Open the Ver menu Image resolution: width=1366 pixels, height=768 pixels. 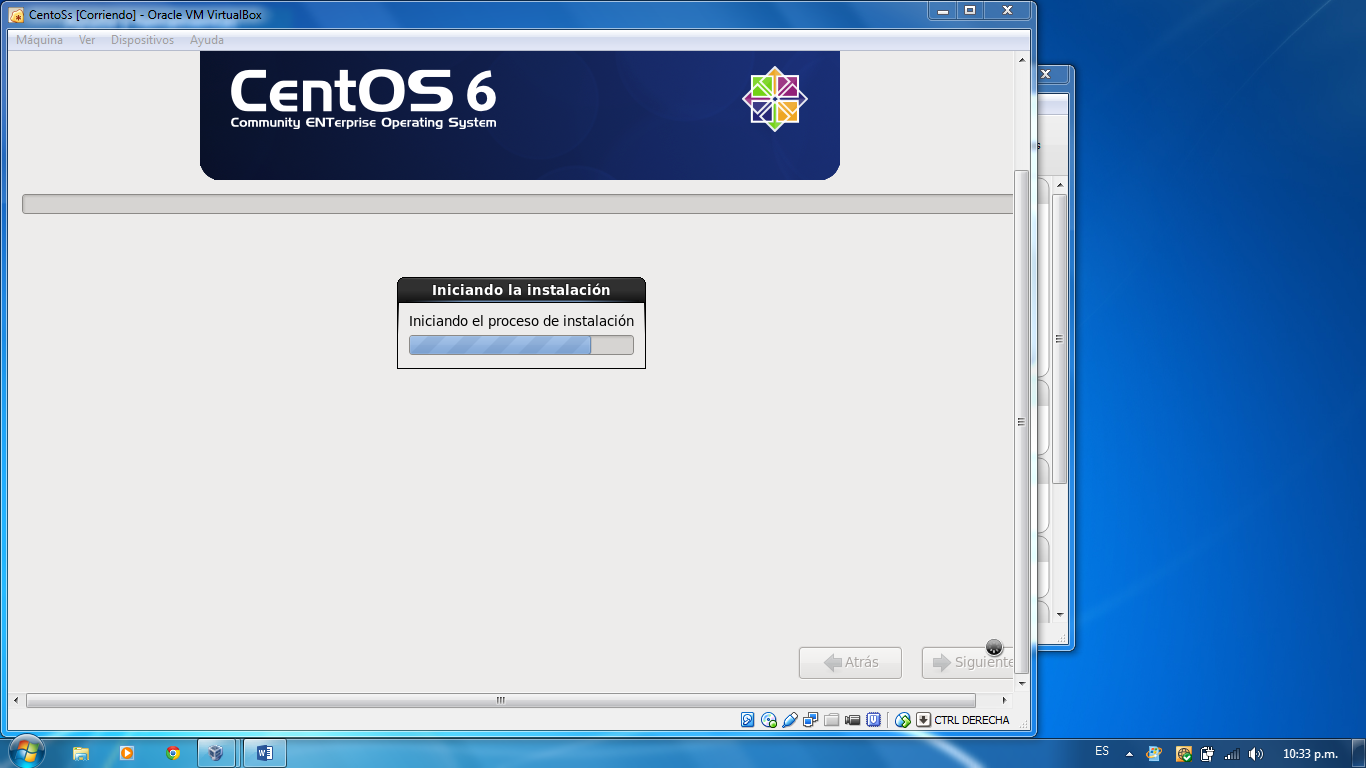pyautogui.click(x=87, y=40)
